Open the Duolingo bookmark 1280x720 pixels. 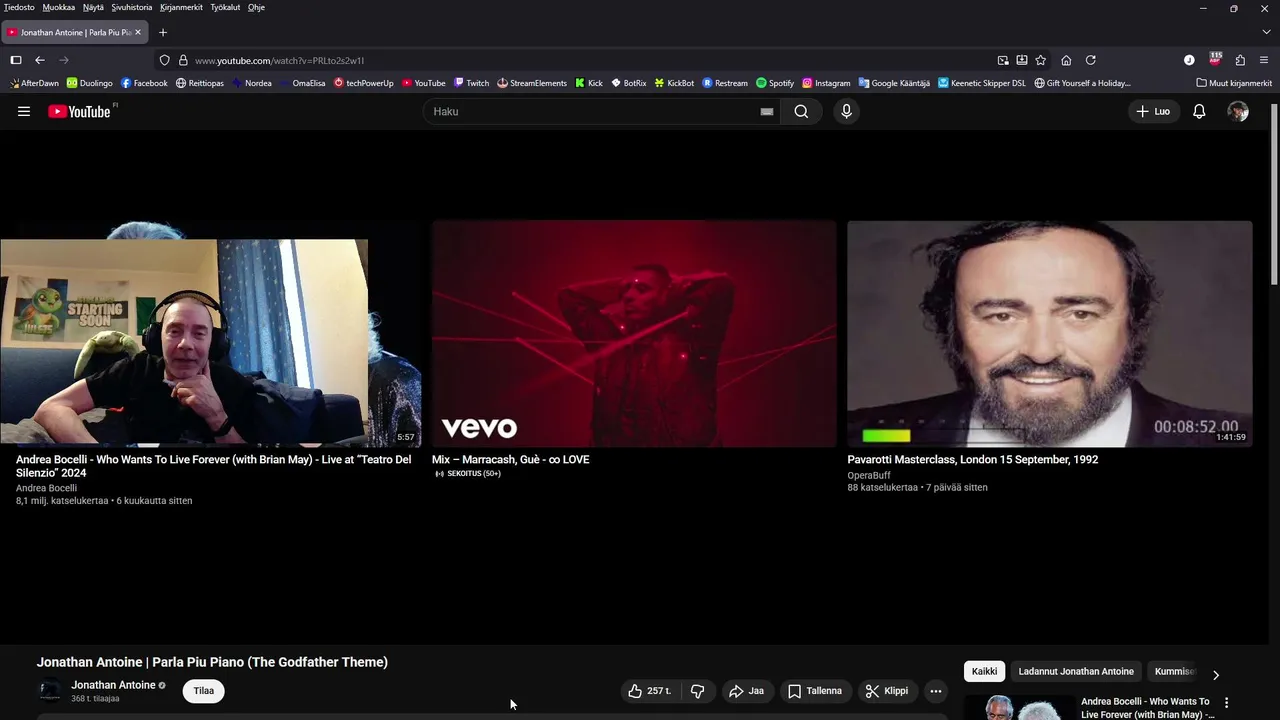pyautogui.click(x=89, y=83)
